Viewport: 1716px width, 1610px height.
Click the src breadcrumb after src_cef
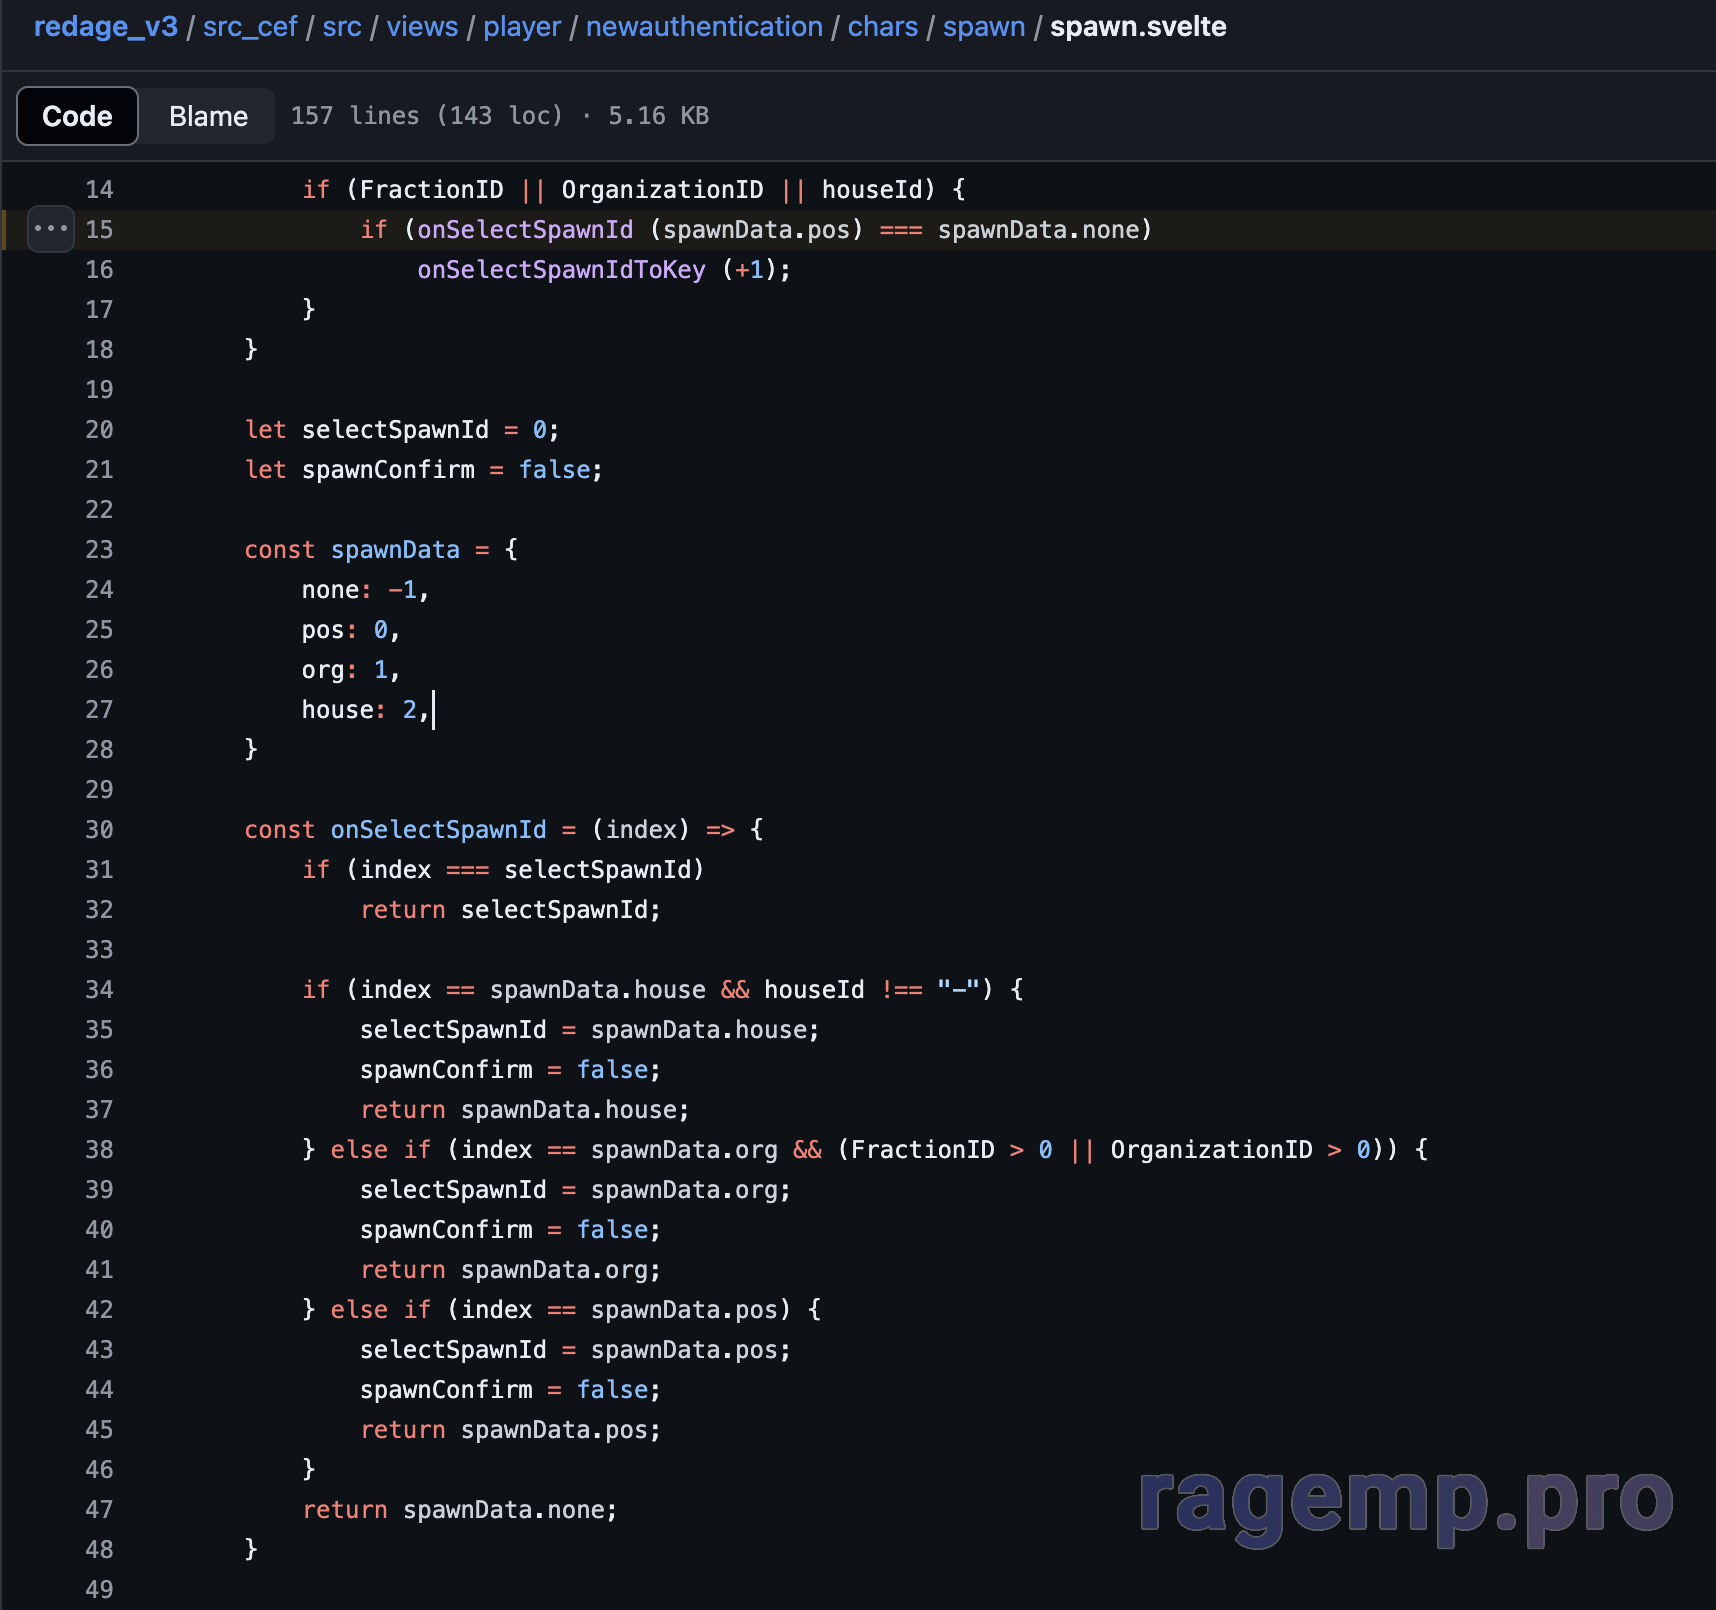click(342, 27)
